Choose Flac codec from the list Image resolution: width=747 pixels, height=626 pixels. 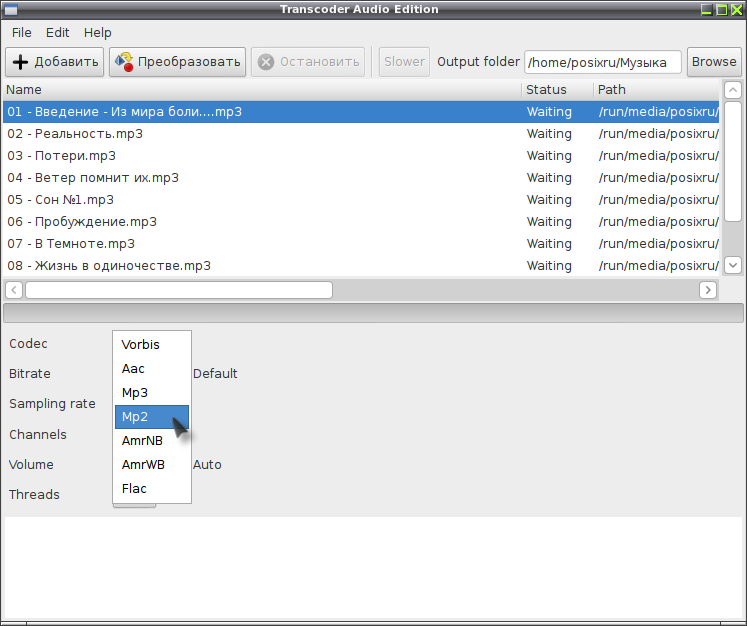pos(152,489)
